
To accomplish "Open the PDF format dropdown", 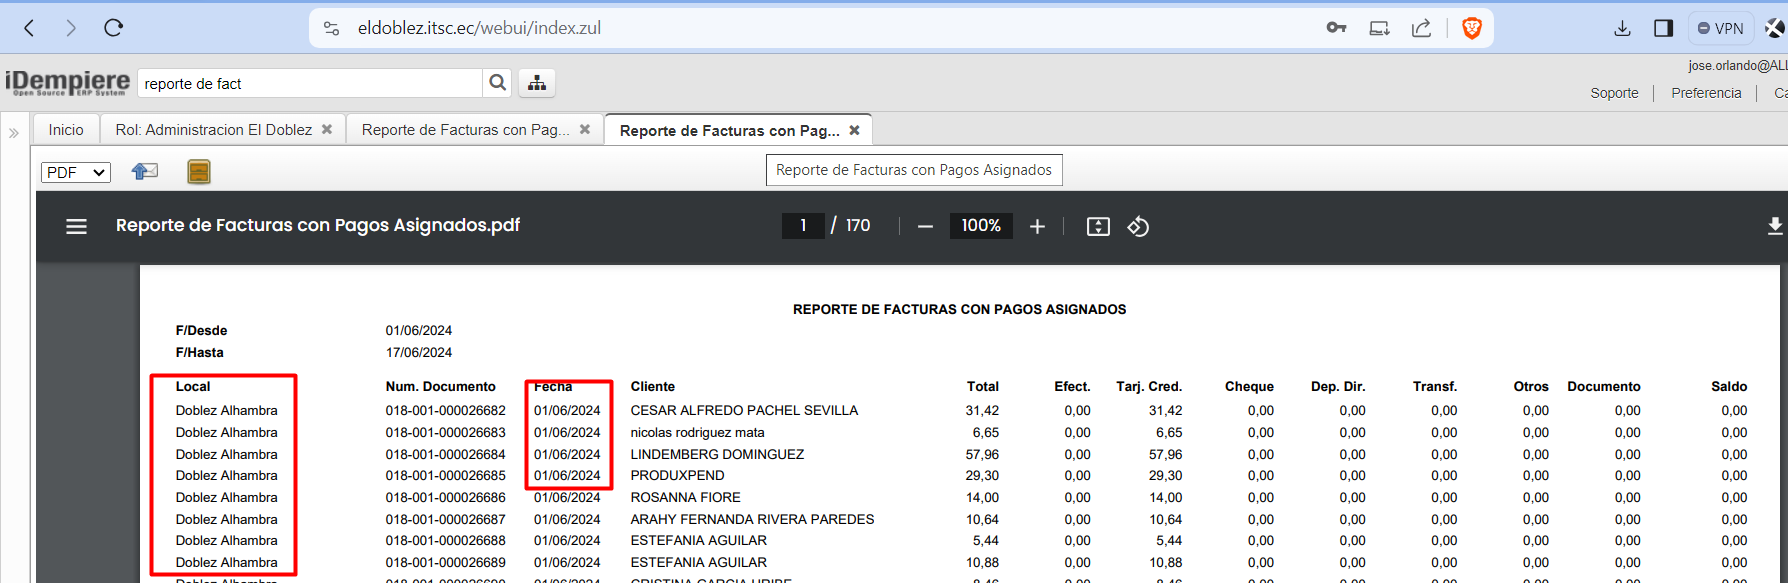I will point(76,172).
